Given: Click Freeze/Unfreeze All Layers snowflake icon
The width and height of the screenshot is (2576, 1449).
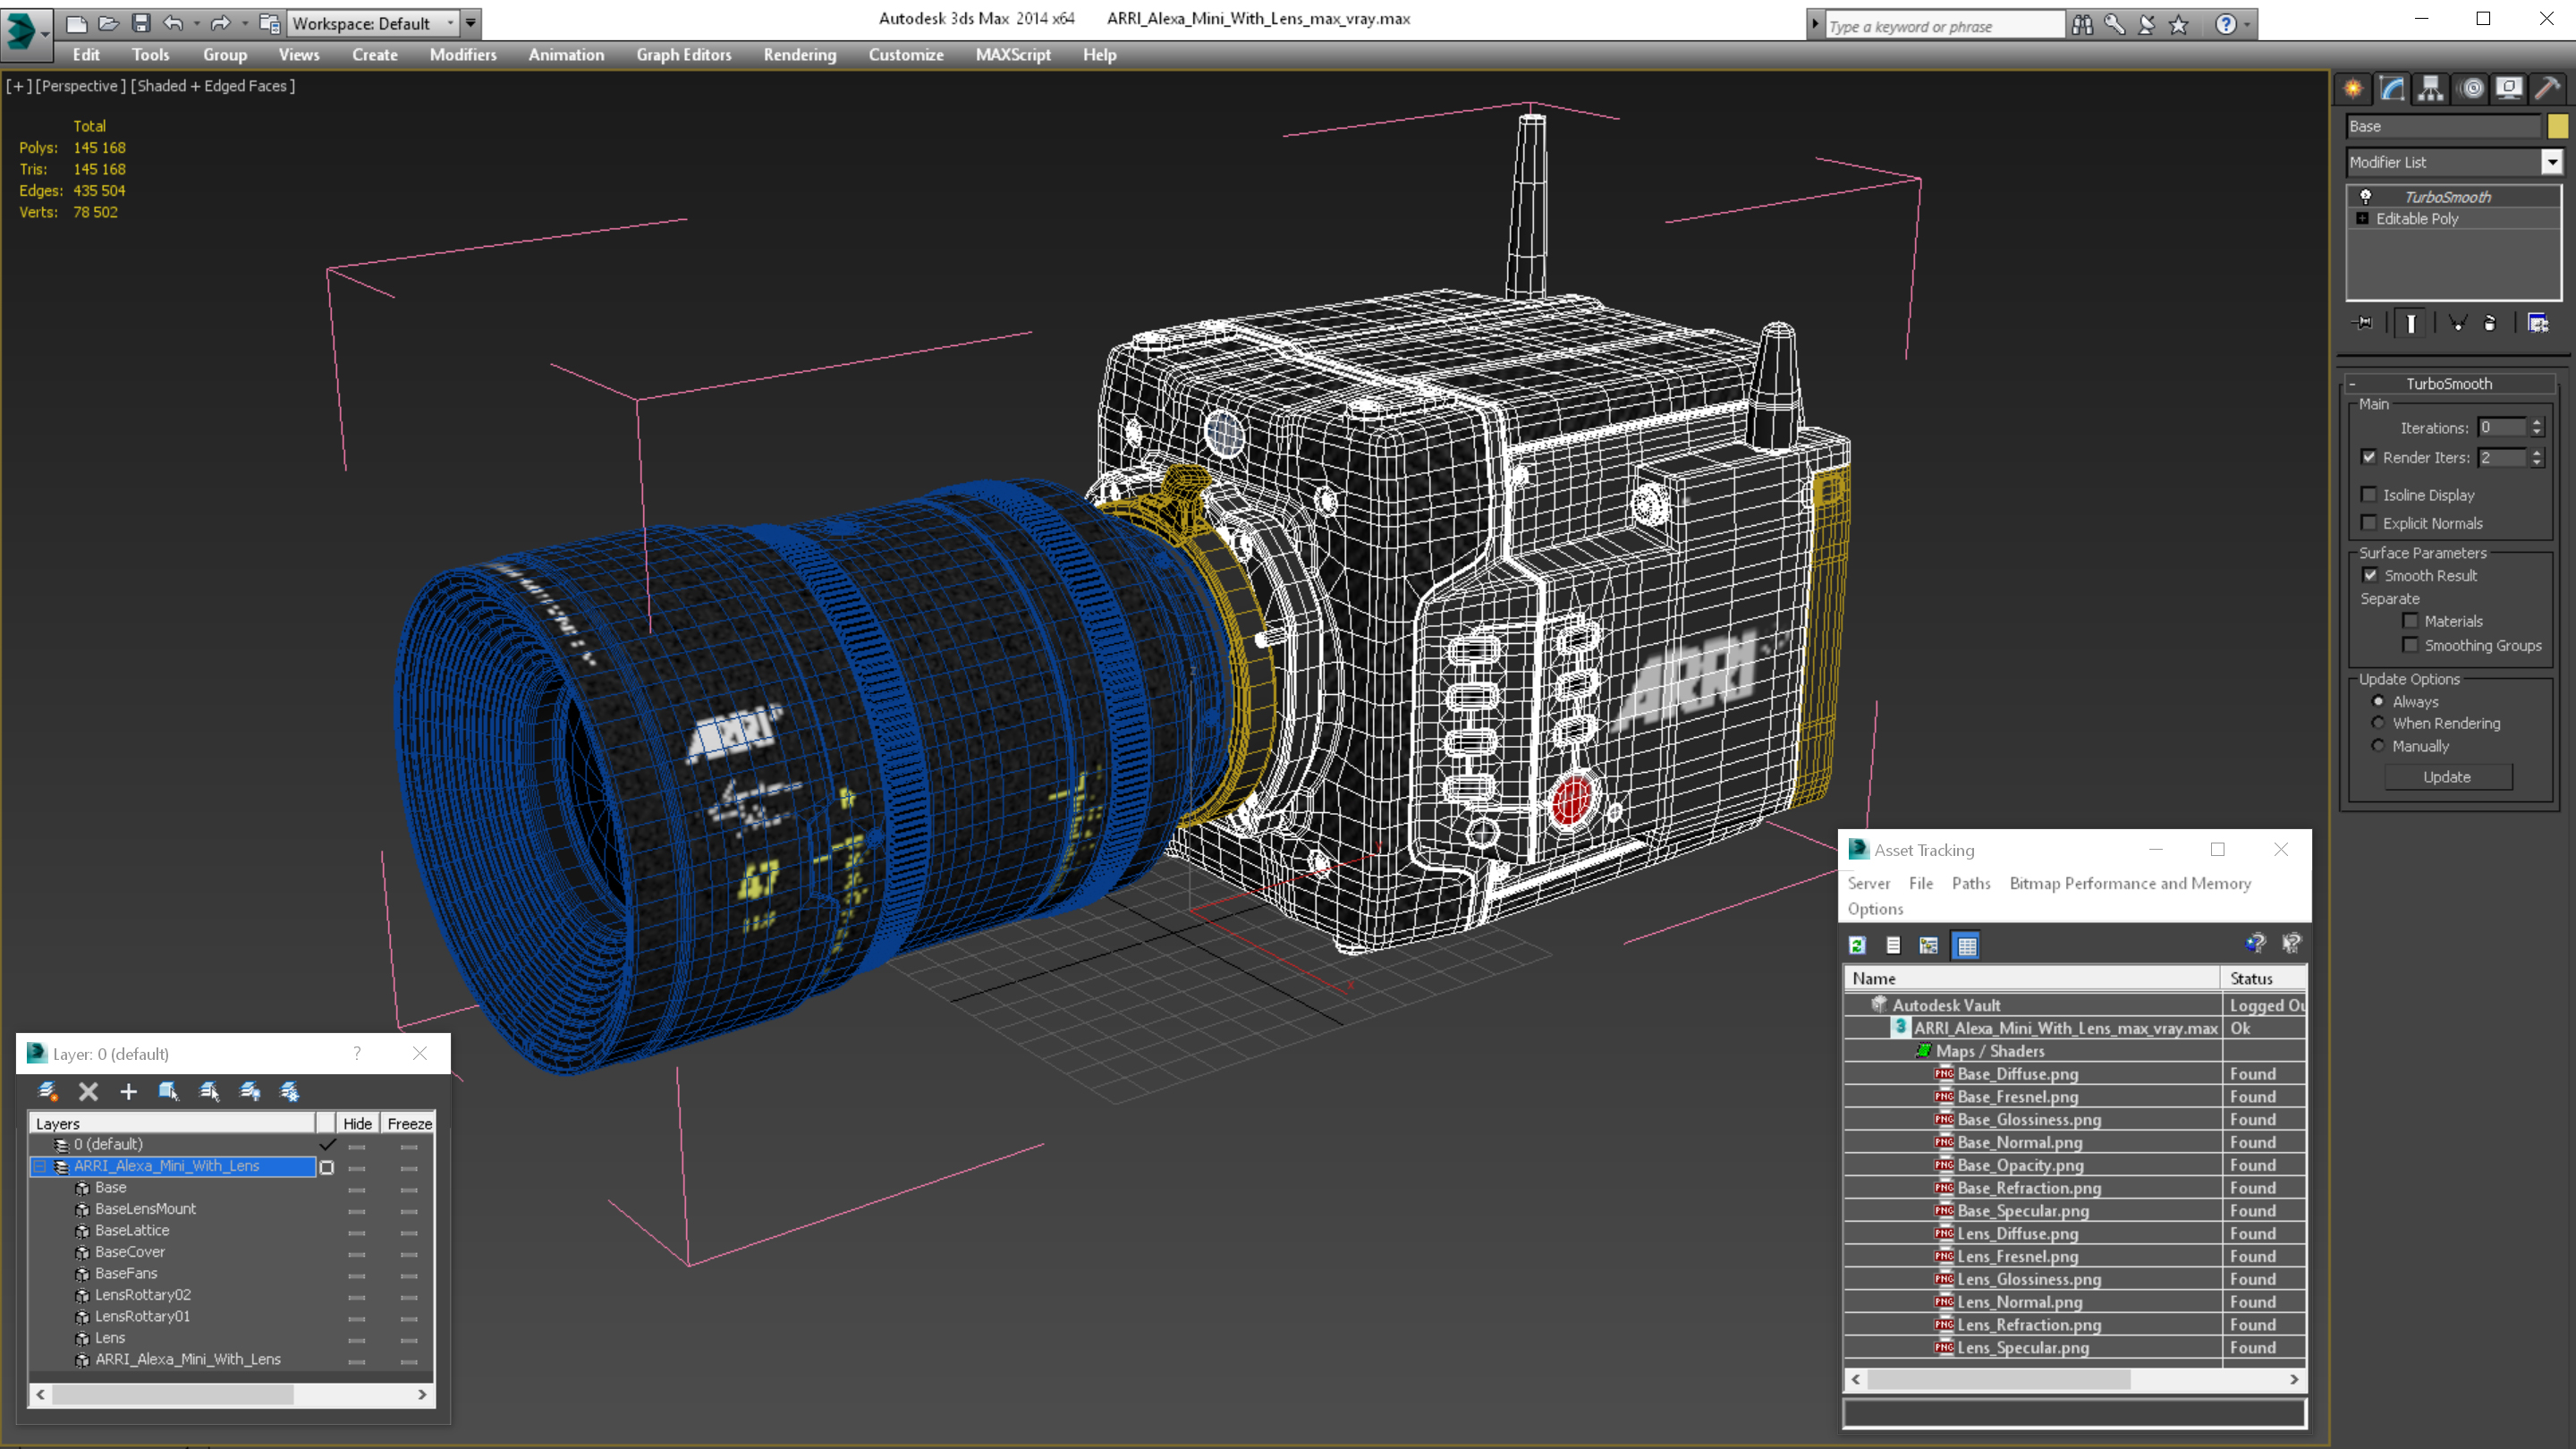Looking at the screenshot, I should 289,1091.
